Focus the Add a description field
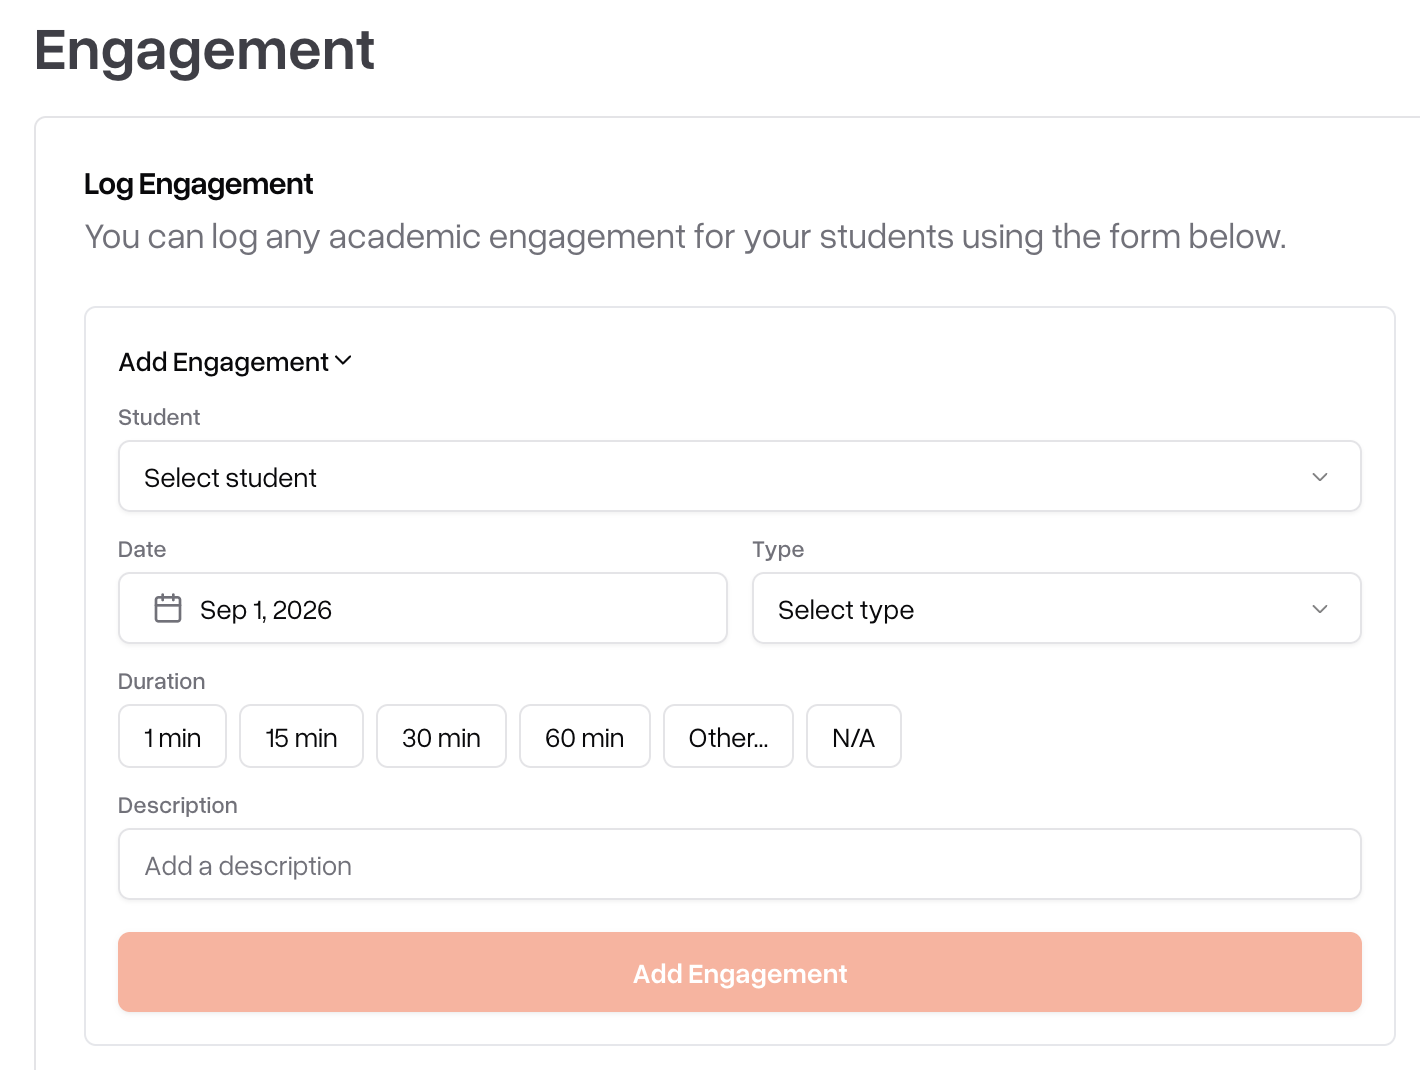This screenshot has height=1070, width=1420. [740, 864]
